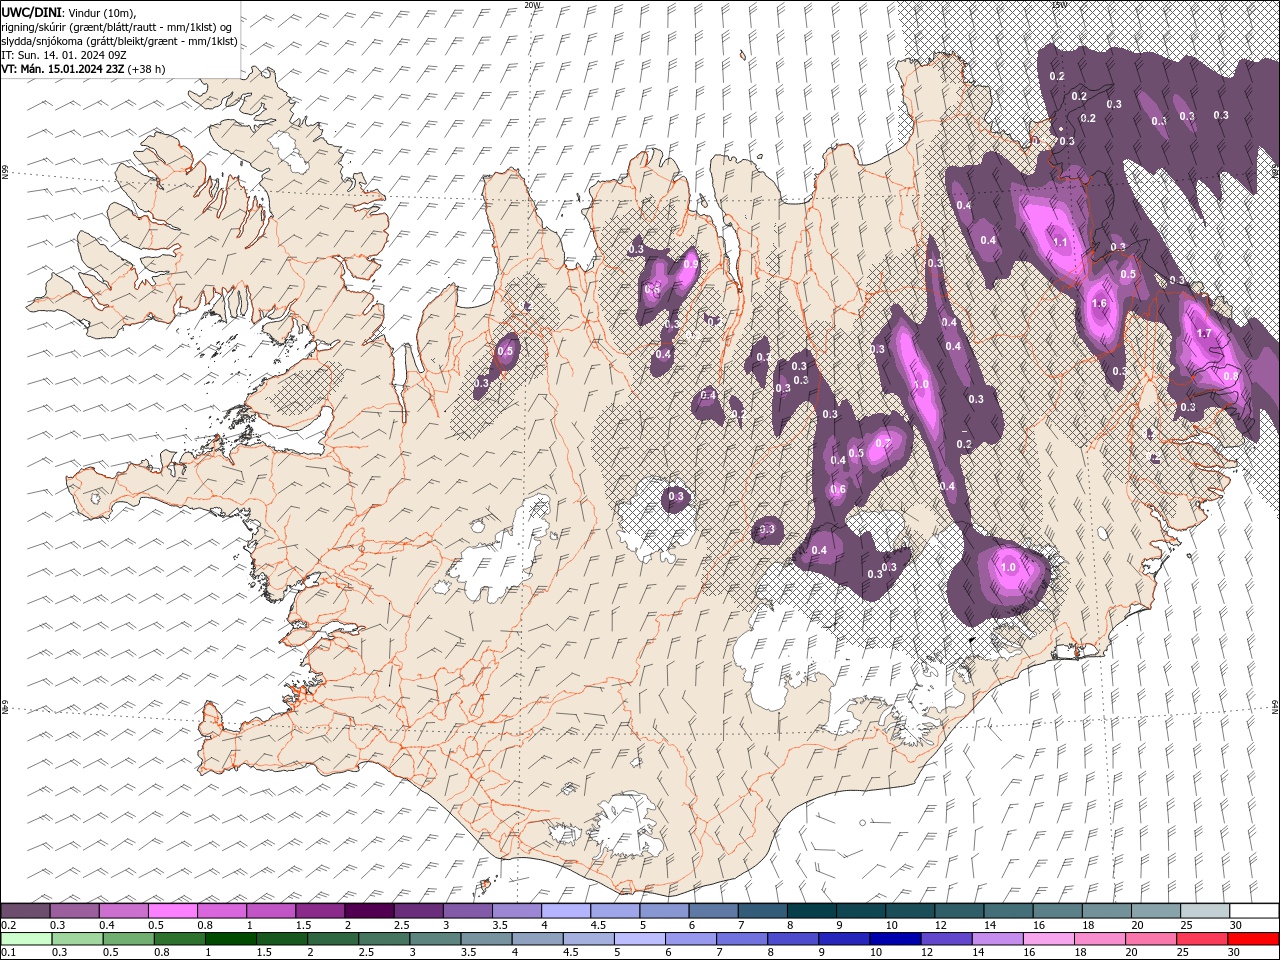This screenshot has width=1280, height=960.
Task: Select the violet 12 swatch in lower legend row
Action: point(946,939)
